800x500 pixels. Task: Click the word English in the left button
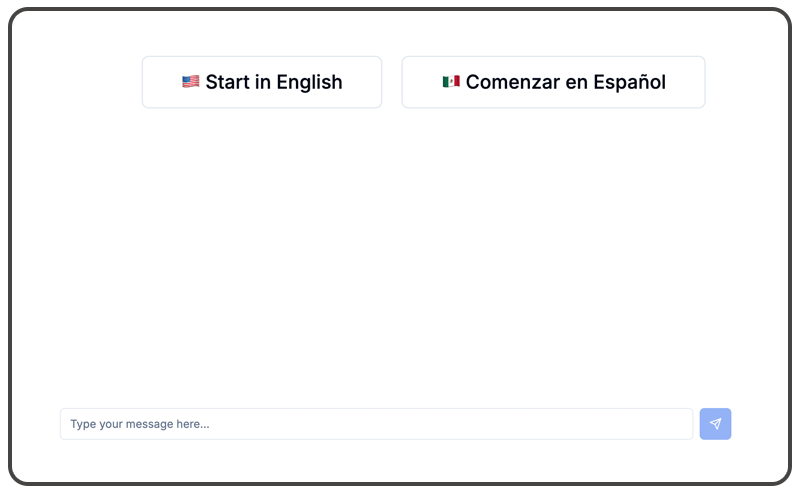pos(309,83)
